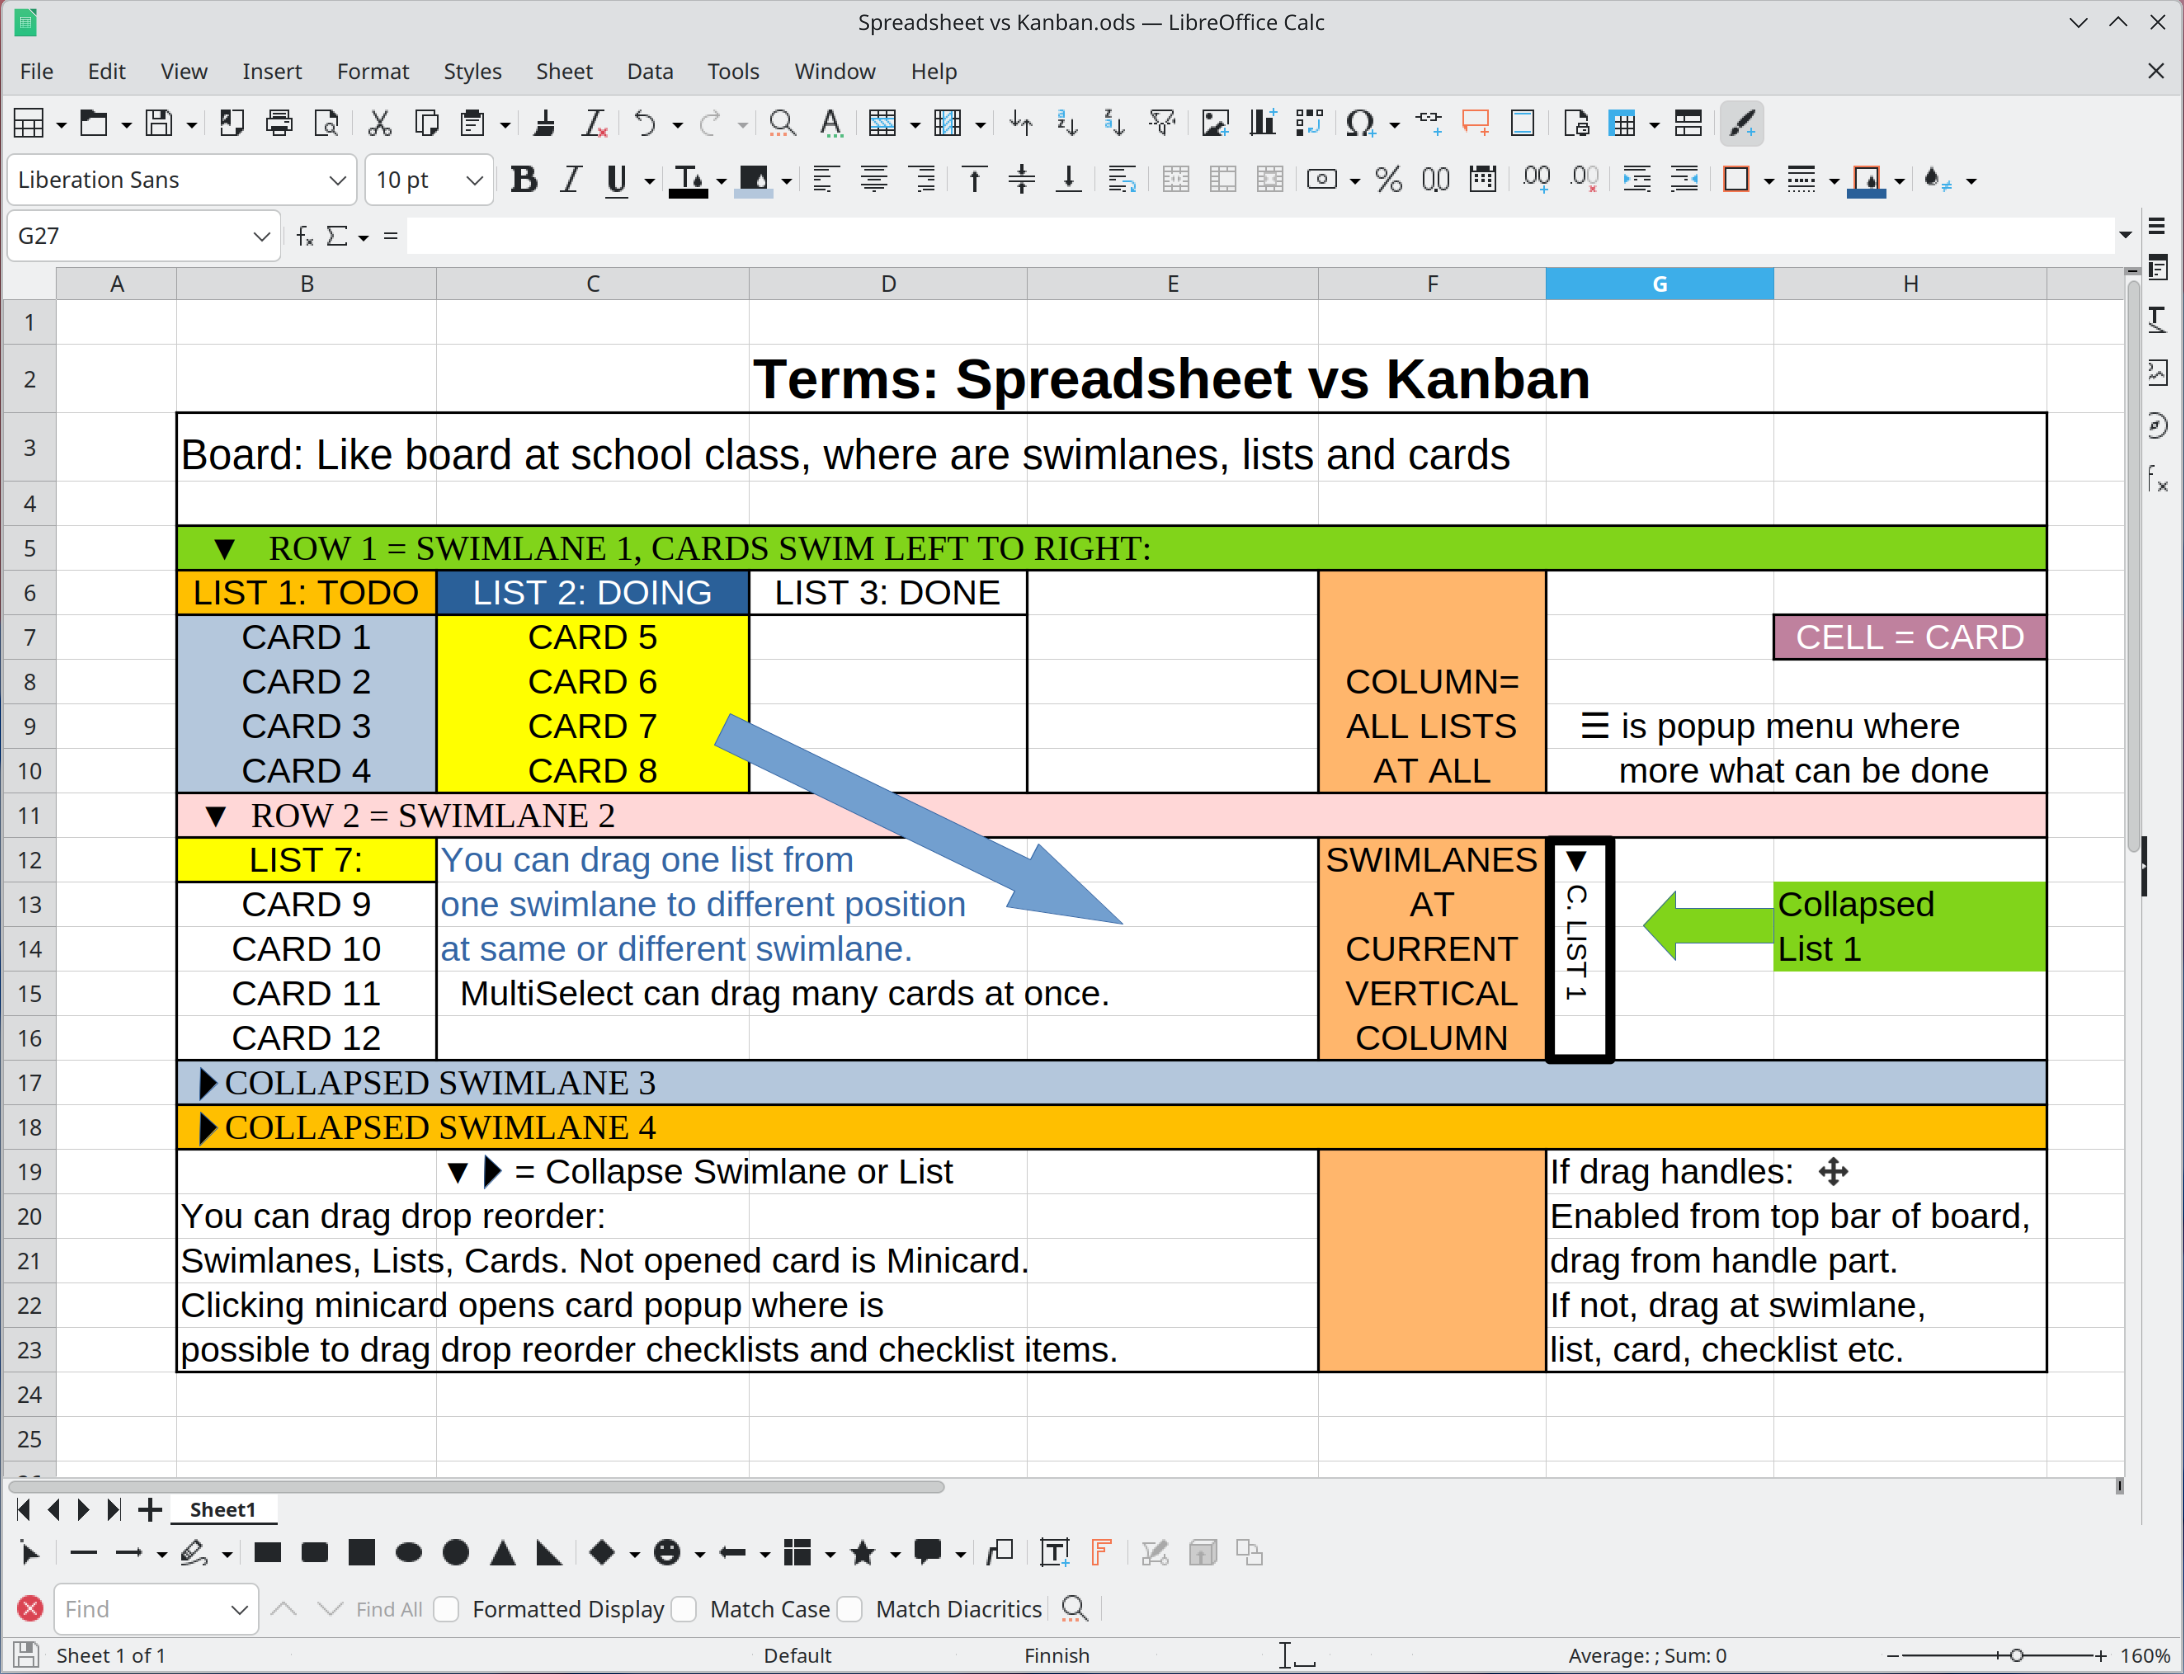Select the Ellipse shape tool
The width and height of the screenshot is (2184, 1674).
[x=408, y=1553]
